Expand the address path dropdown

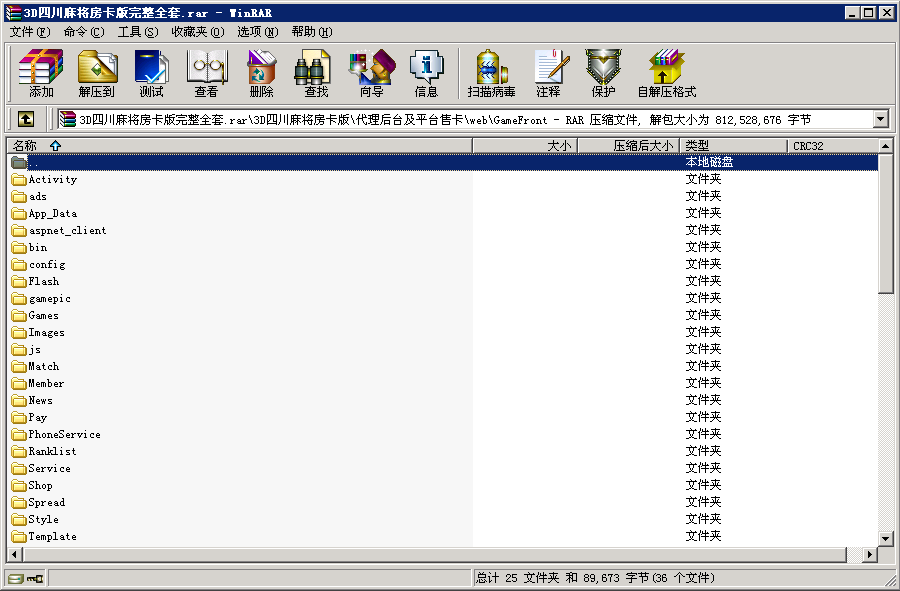(880, 119)
